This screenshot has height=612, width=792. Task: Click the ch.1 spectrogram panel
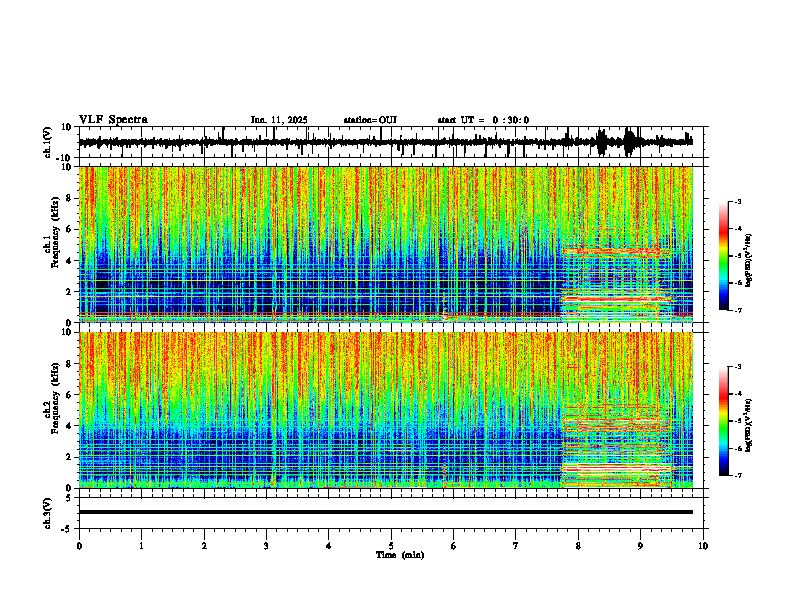coord(391,244)
